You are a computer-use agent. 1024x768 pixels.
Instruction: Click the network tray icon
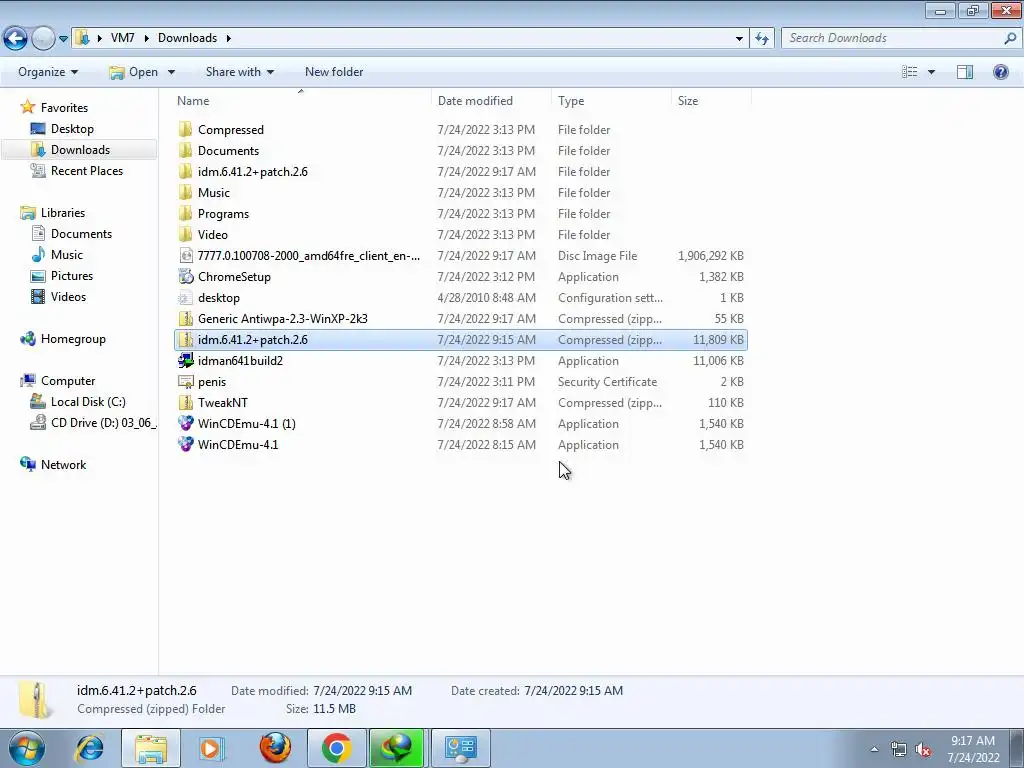tap(899, 750)
